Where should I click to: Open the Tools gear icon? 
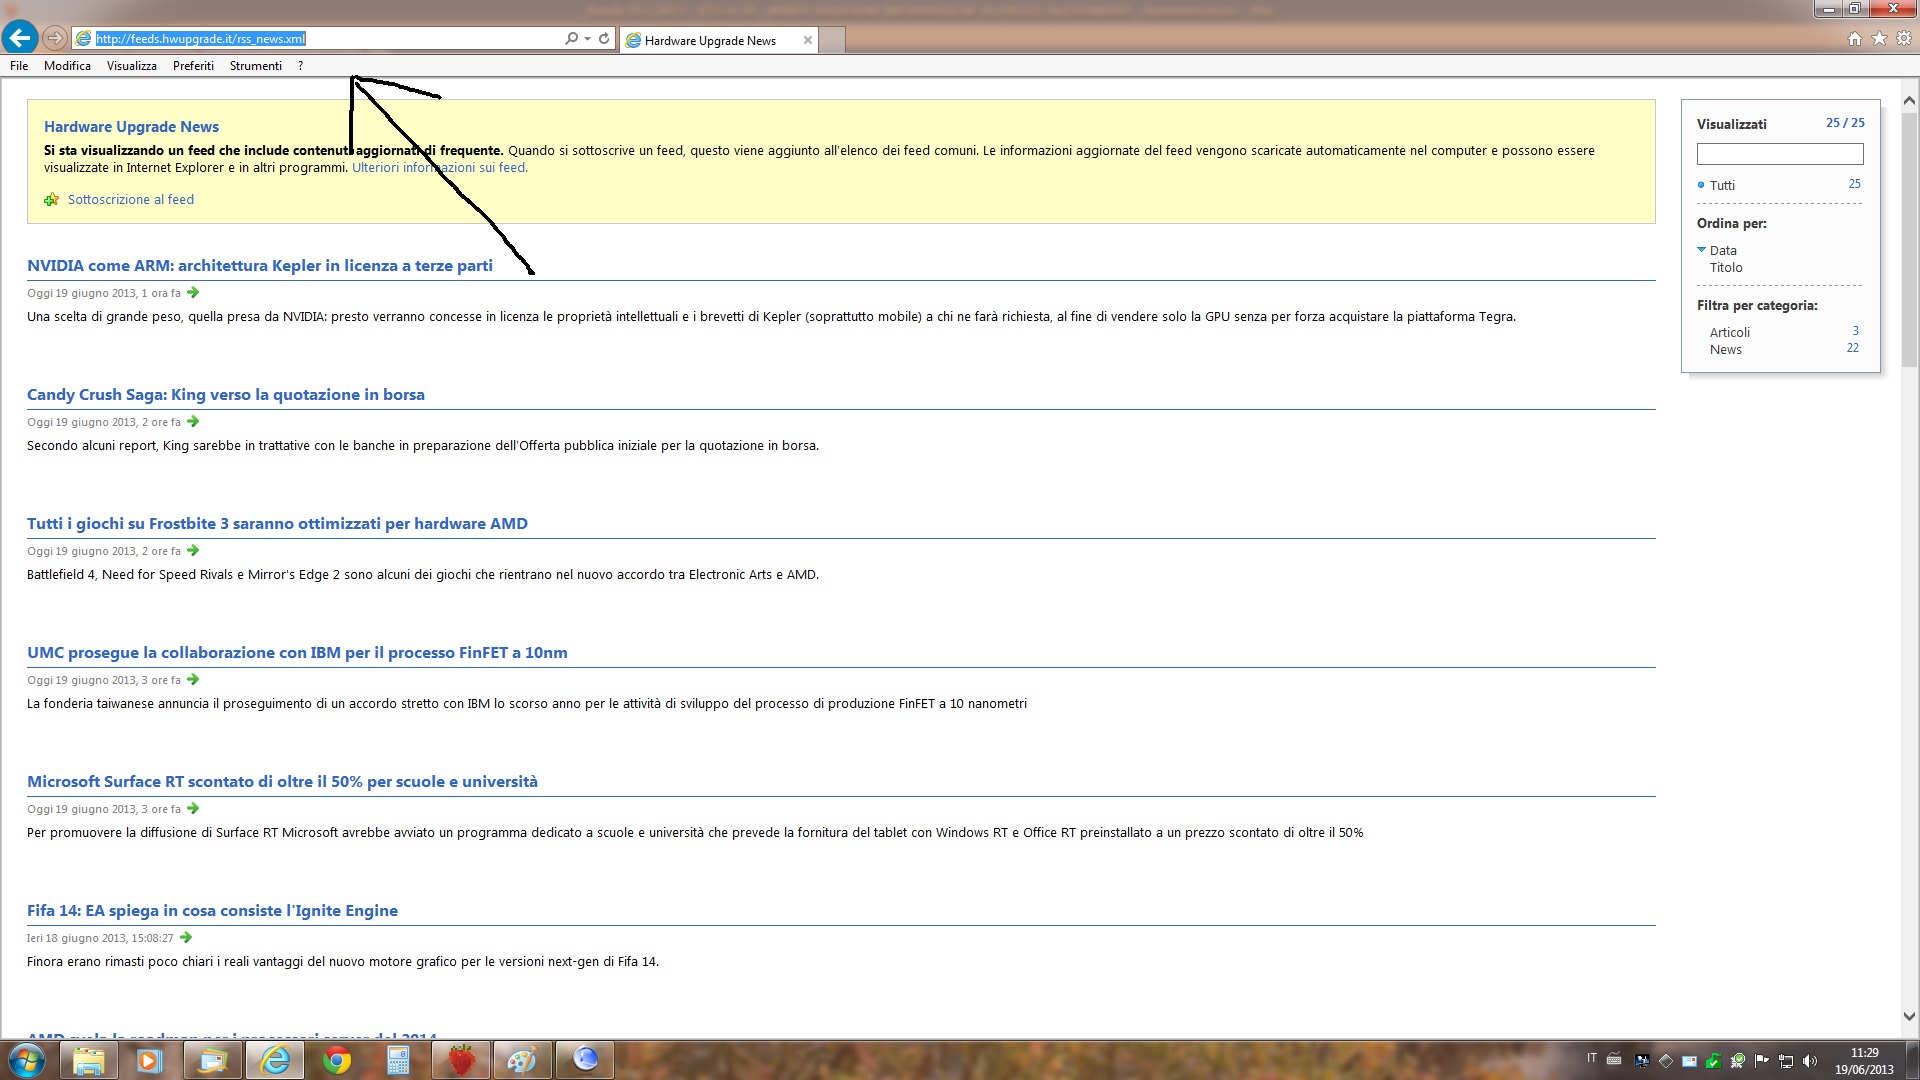1904,38
